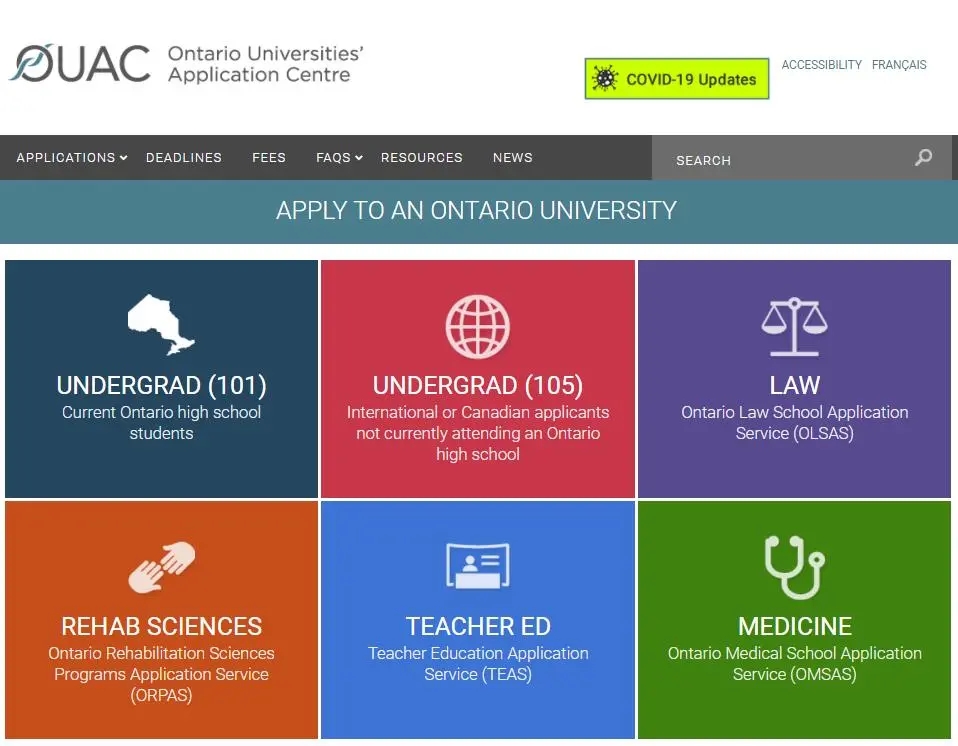Screen dimensions: 958x746
Task: Click the scales of justice Law icon
Action: point(794,326)
